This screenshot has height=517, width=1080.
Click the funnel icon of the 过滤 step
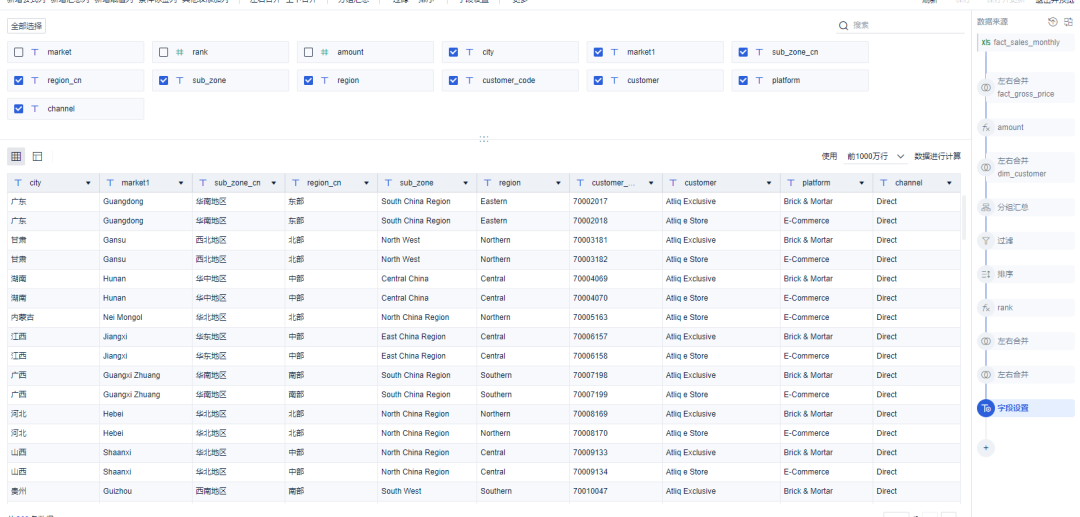tap(986, 241)
